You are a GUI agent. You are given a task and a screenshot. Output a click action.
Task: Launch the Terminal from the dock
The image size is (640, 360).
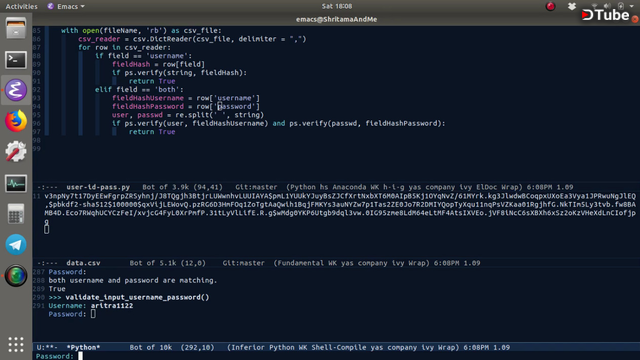click(16, 60)
